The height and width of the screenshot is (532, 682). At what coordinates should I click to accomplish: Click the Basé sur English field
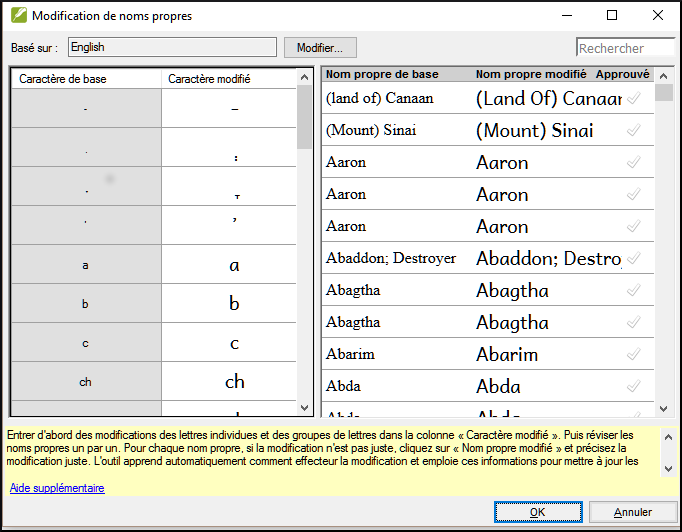tap(172, 47)
